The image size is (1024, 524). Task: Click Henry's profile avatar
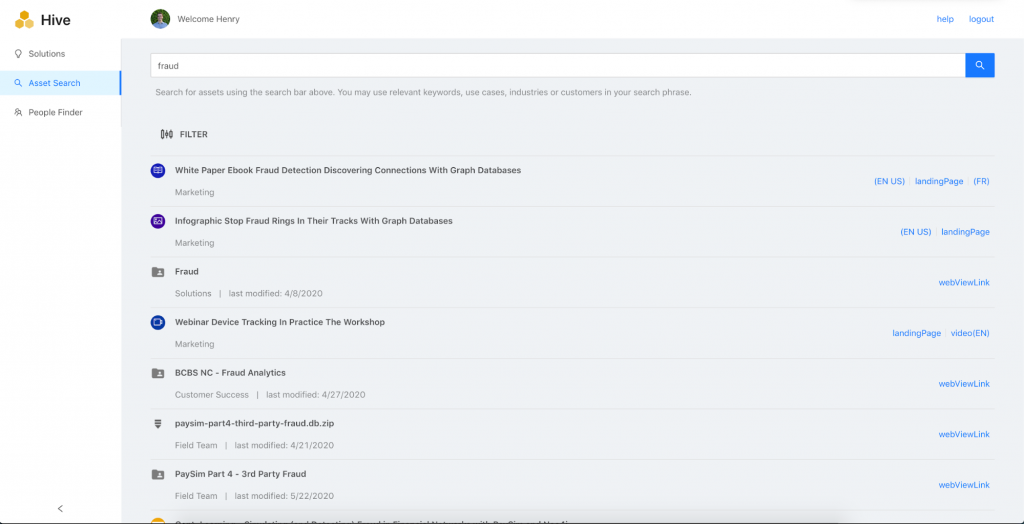160,19
